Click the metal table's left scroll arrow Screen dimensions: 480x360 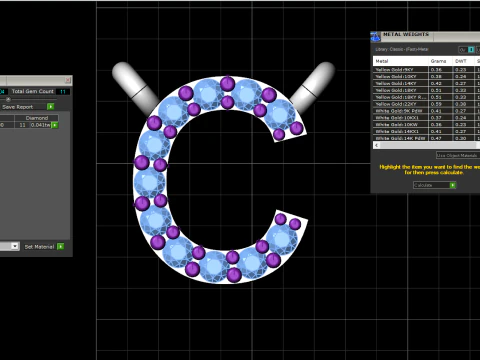click(377, 145)
